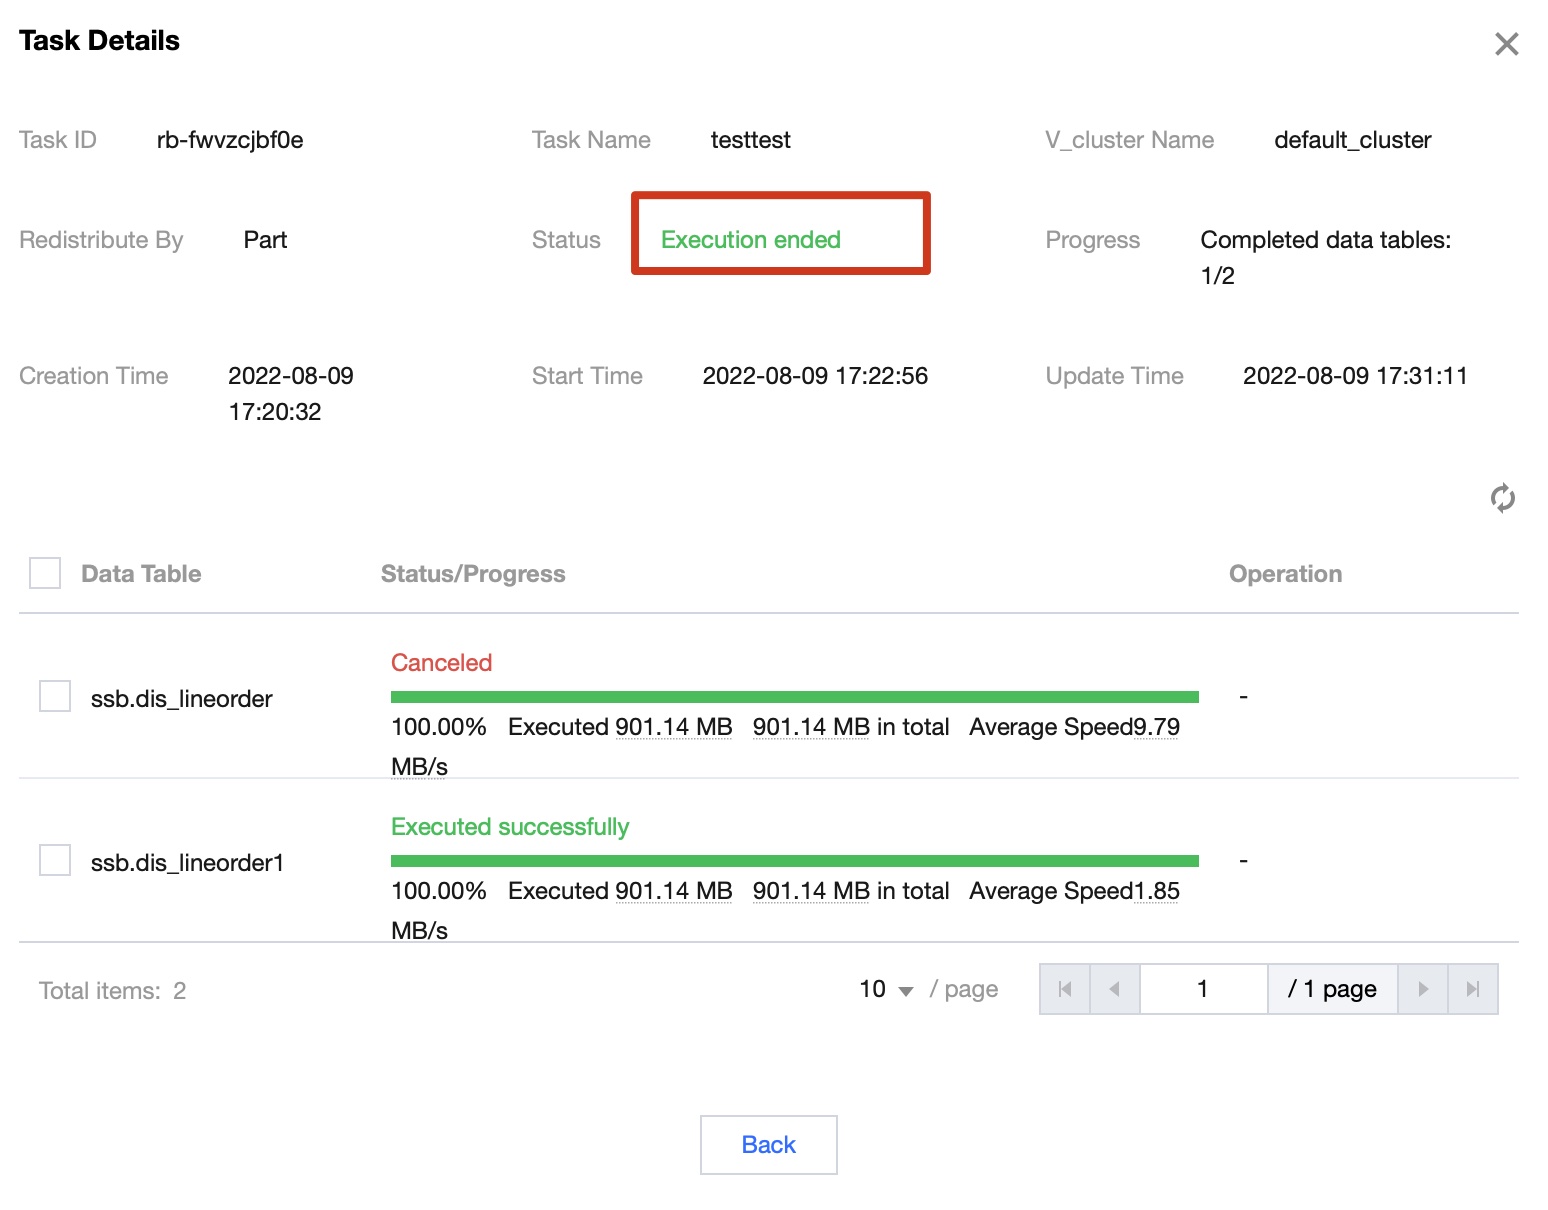Click the Back button
1548x1210 pixels.
point(768,1144)
